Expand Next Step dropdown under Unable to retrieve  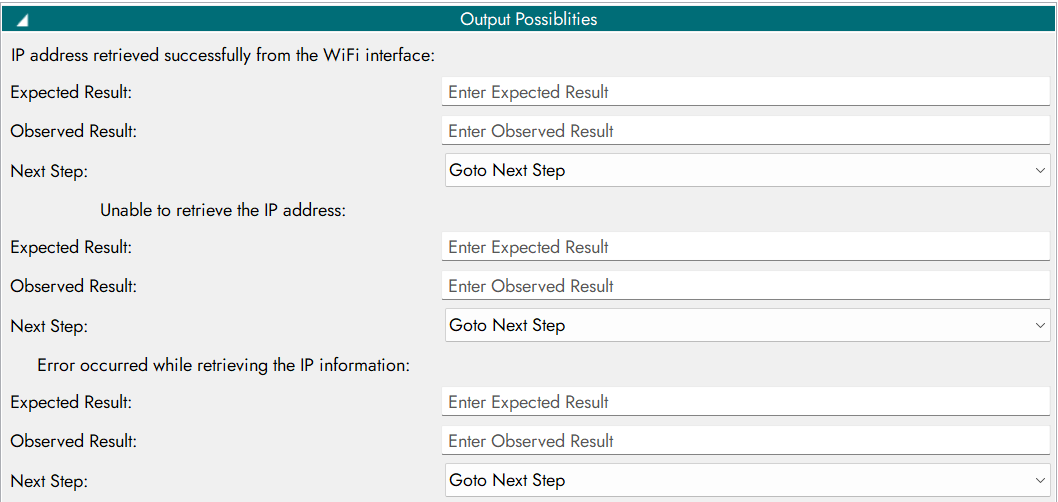click(x=747, y=325)
